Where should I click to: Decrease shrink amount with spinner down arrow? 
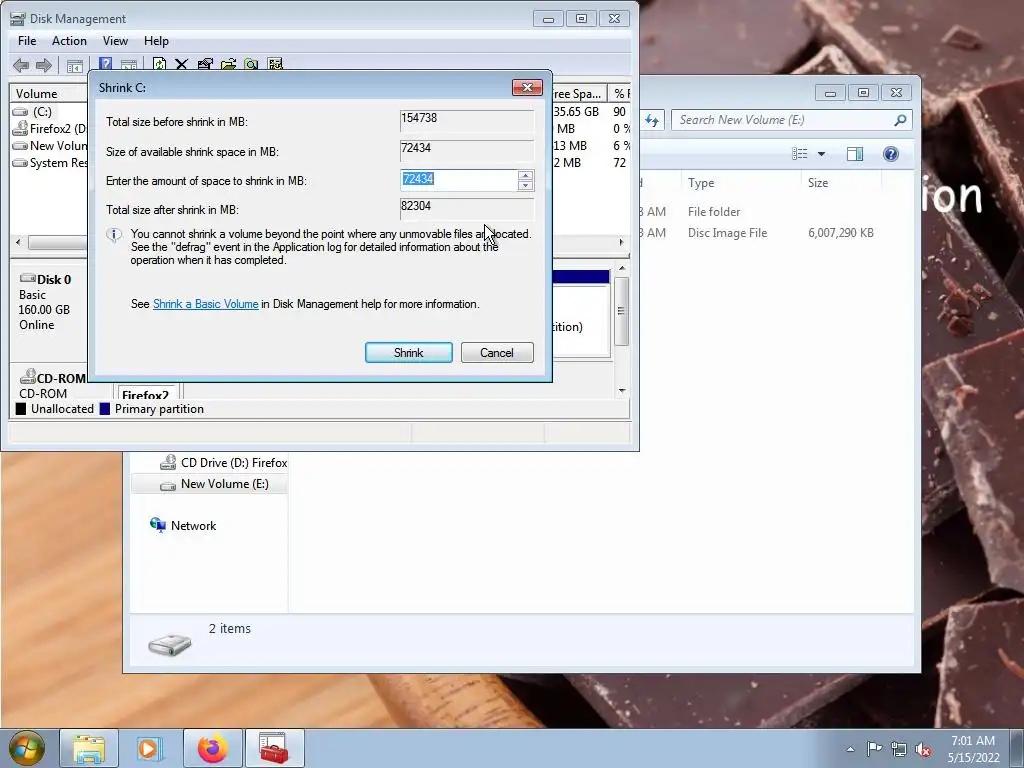525,185
